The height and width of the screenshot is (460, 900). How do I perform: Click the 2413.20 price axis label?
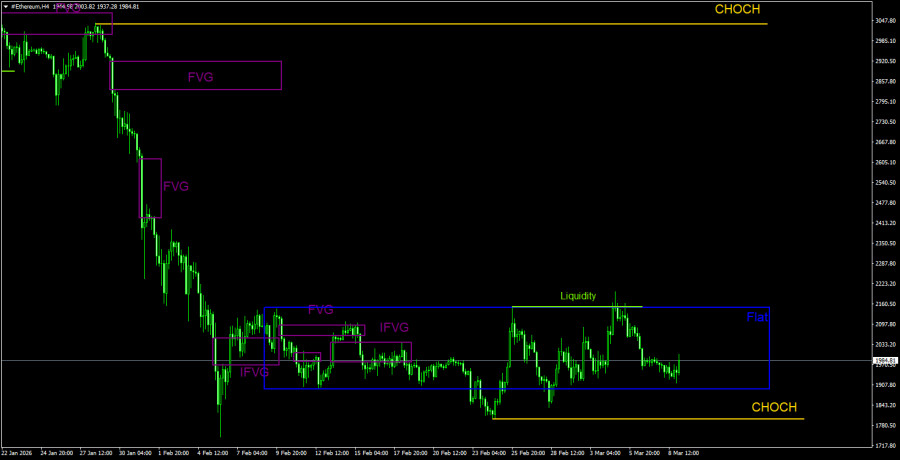click(x=884, y=223)
